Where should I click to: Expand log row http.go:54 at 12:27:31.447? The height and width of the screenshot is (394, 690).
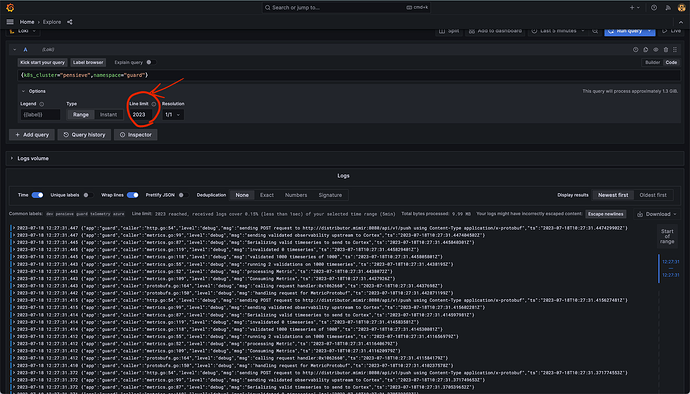point(14,228)
